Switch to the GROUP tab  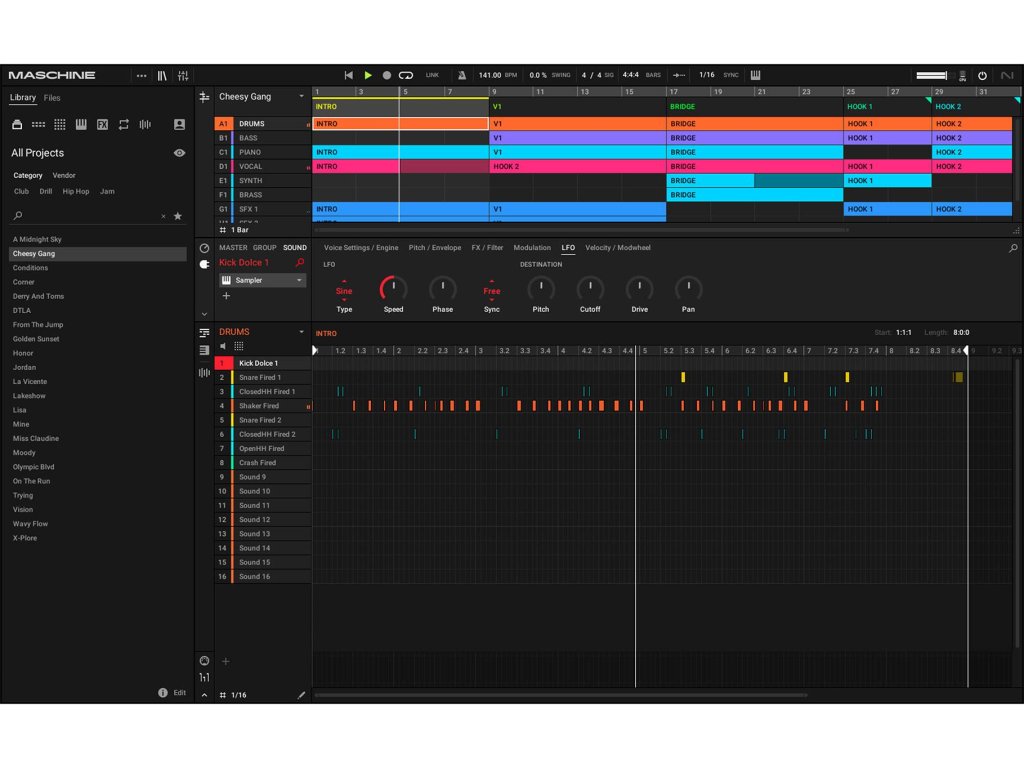coord(264,248)
